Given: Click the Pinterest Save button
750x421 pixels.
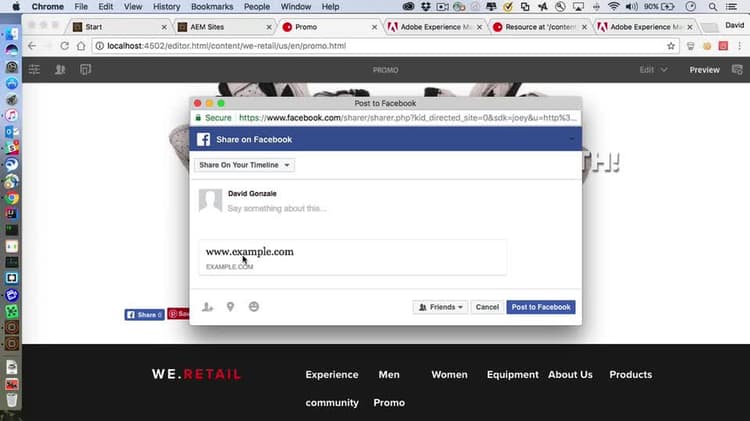Looking at the screenshot, I should [178, 314].
